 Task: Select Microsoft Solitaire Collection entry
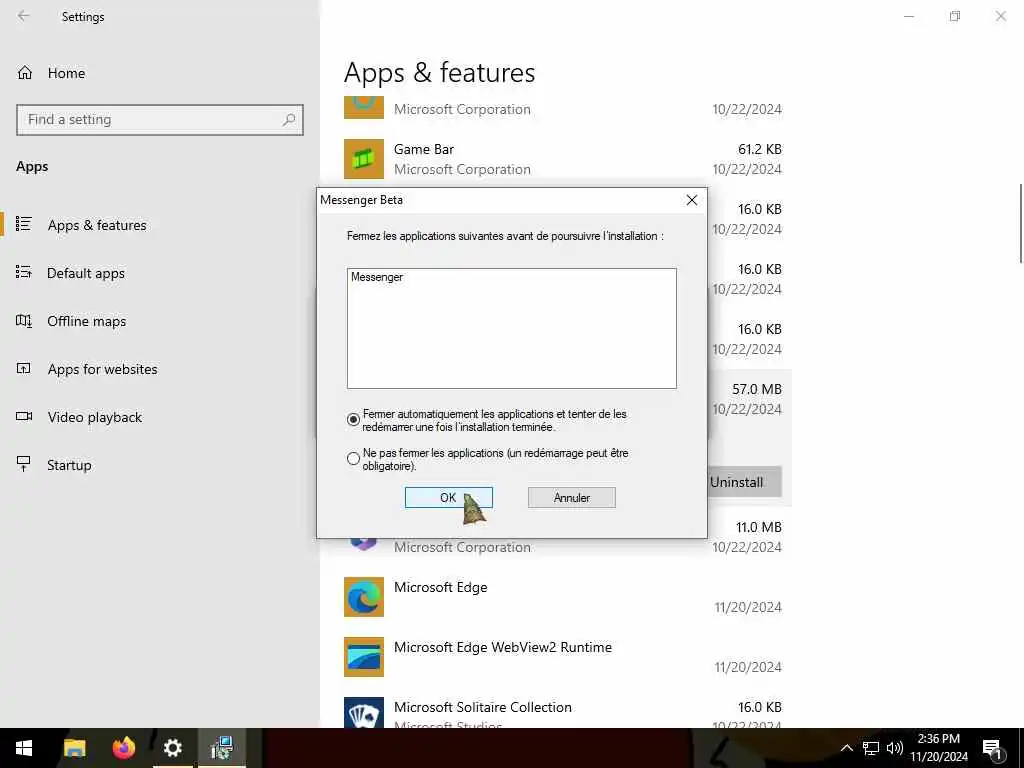(563, 713)
